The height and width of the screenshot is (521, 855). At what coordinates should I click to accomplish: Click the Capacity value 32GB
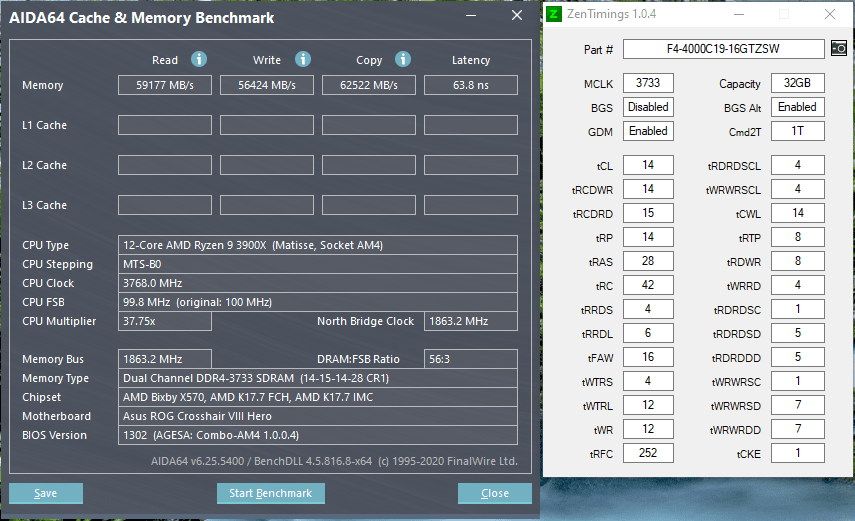798,83
